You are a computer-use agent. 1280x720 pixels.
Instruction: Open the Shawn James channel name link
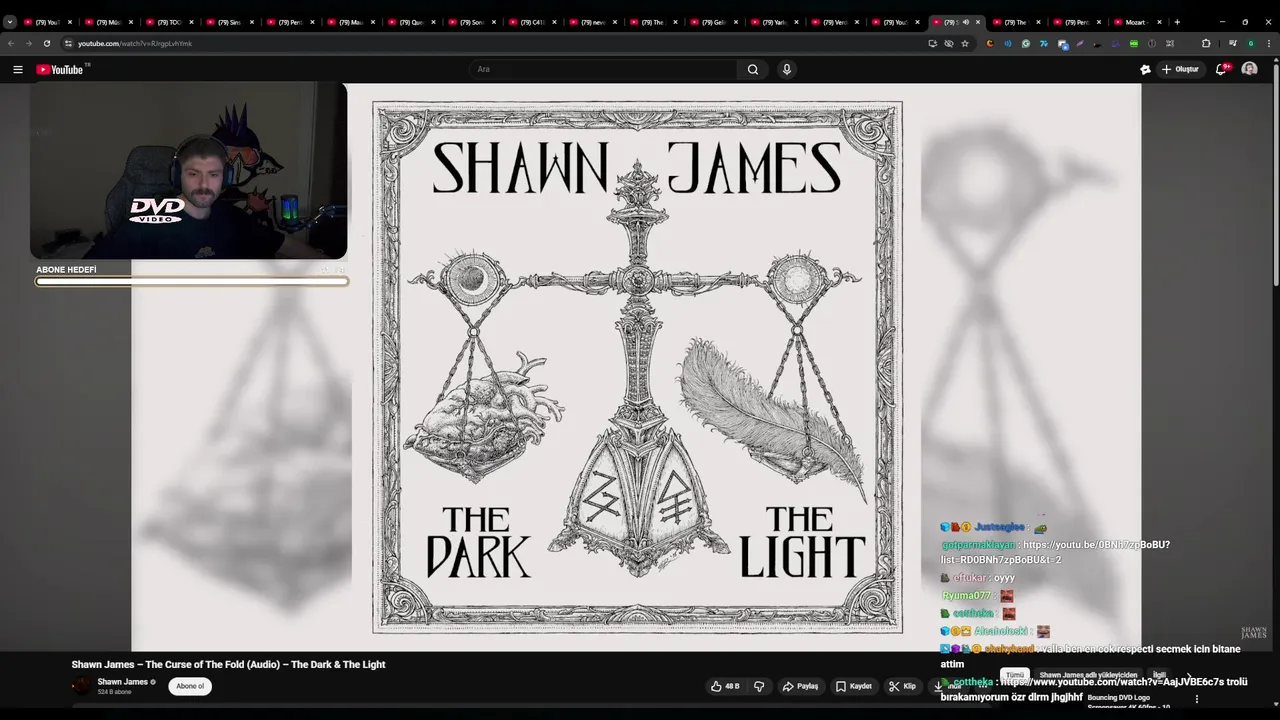click(122, 682)
